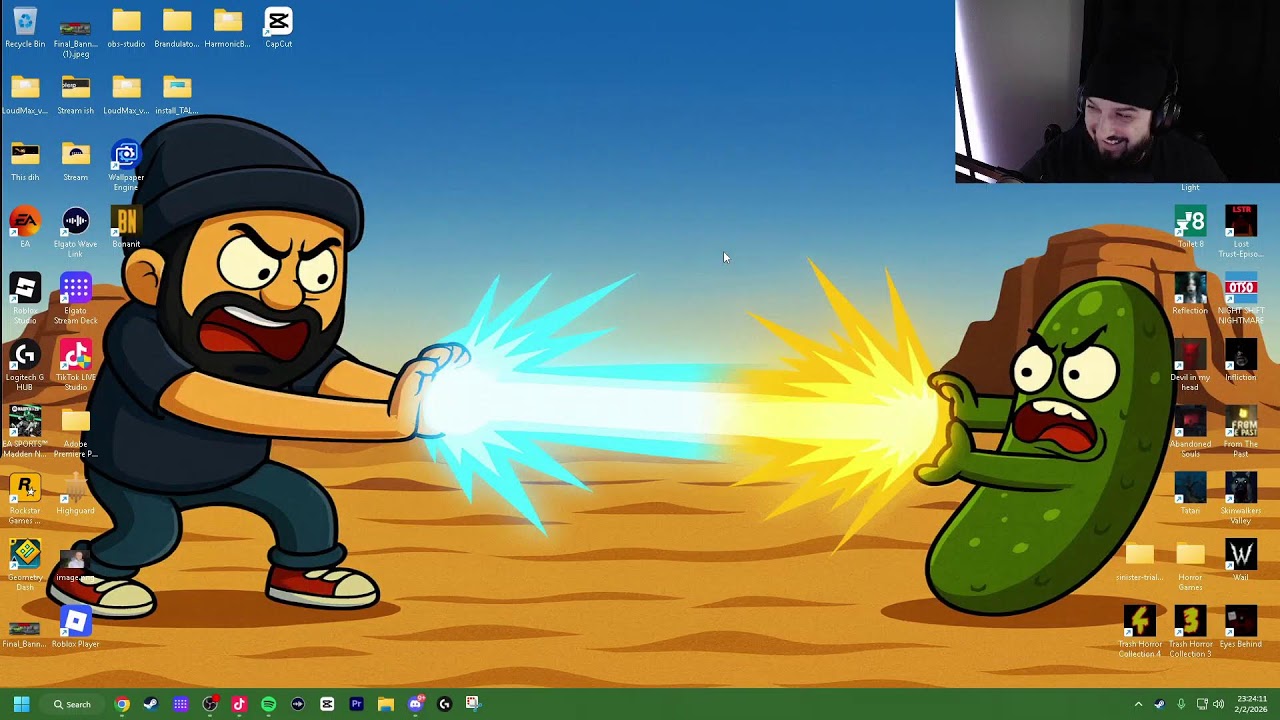The width and height of the screenshot is (1280, 720).
Task: Open the sinister-trial folder
Action: [1140, 561]
